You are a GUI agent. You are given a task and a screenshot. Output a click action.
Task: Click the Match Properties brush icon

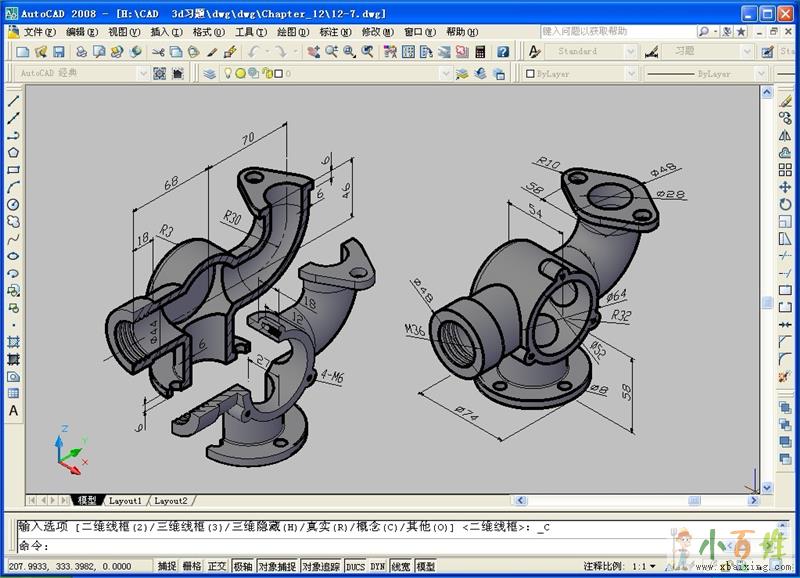(230, 52)
